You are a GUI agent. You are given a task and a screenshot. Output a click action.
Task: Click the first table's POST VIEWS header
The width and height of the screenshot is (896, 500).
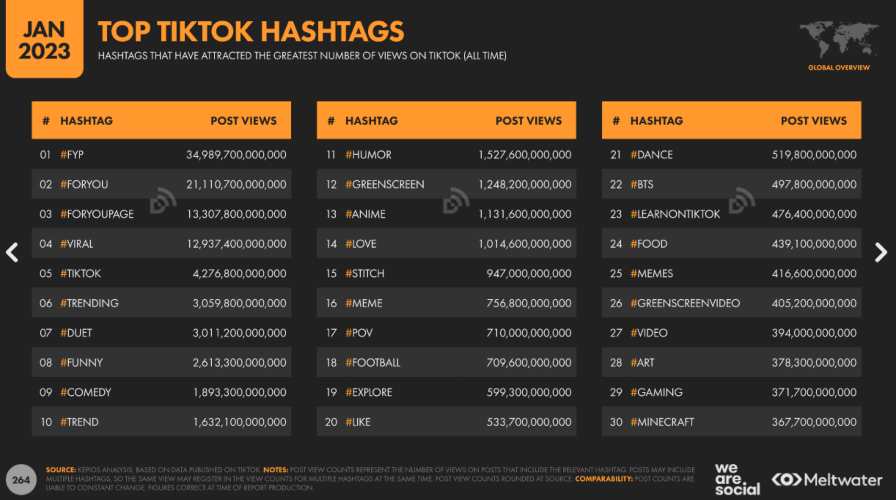tap(243, 121)
